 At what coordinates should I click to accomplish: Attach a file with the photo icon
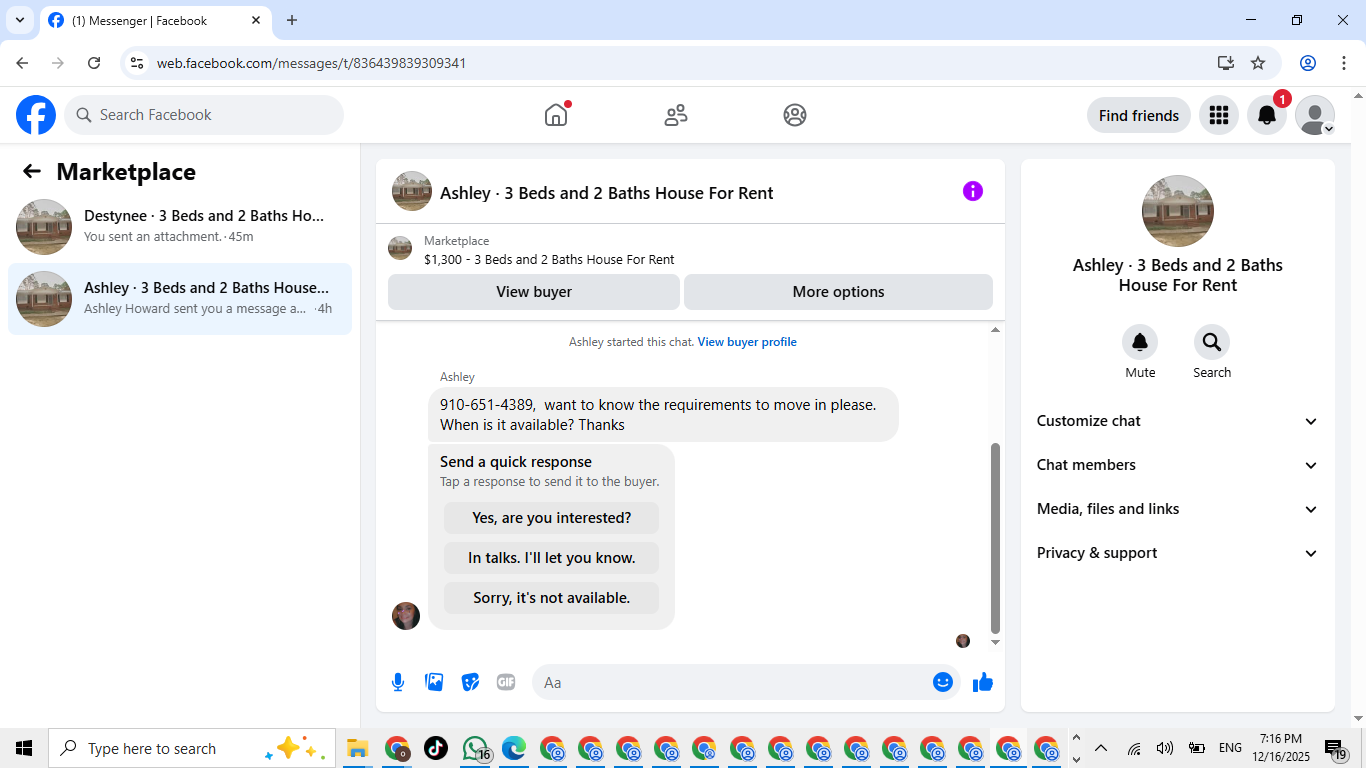point(434,682)
